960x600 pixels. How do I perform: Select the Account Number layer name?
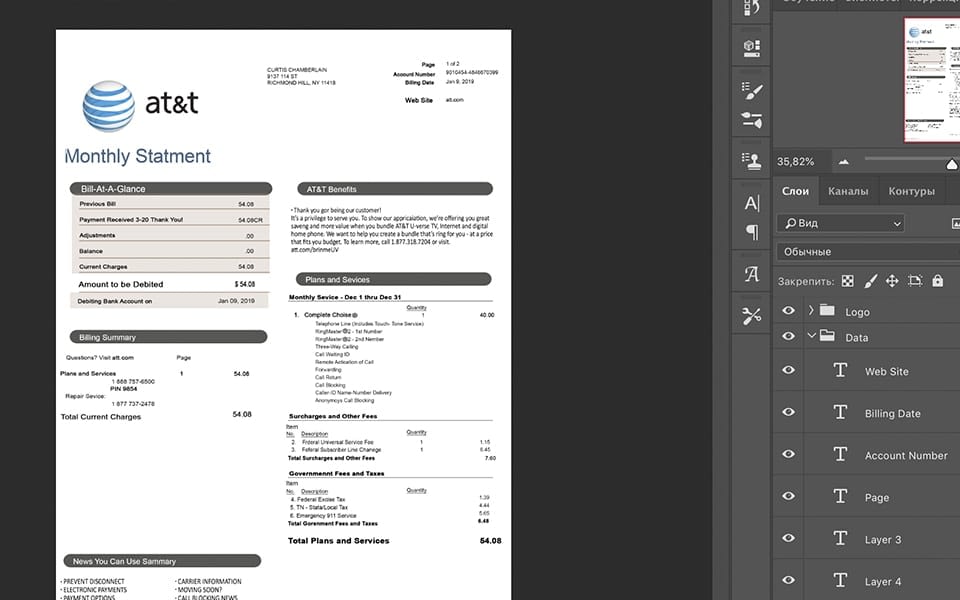tap(906, 456)
